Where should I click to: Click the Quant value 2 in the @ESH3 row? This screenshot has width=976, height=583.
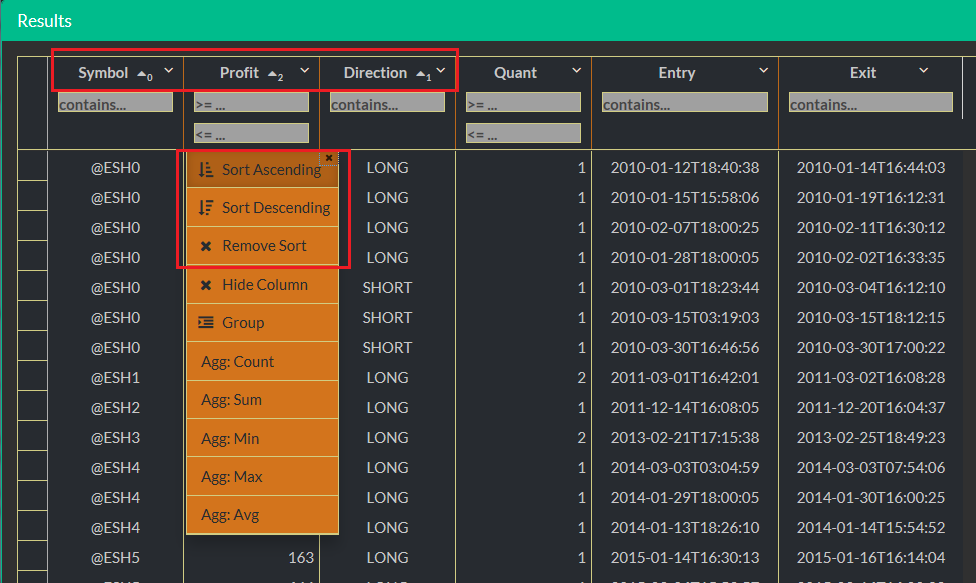point(581,437)
